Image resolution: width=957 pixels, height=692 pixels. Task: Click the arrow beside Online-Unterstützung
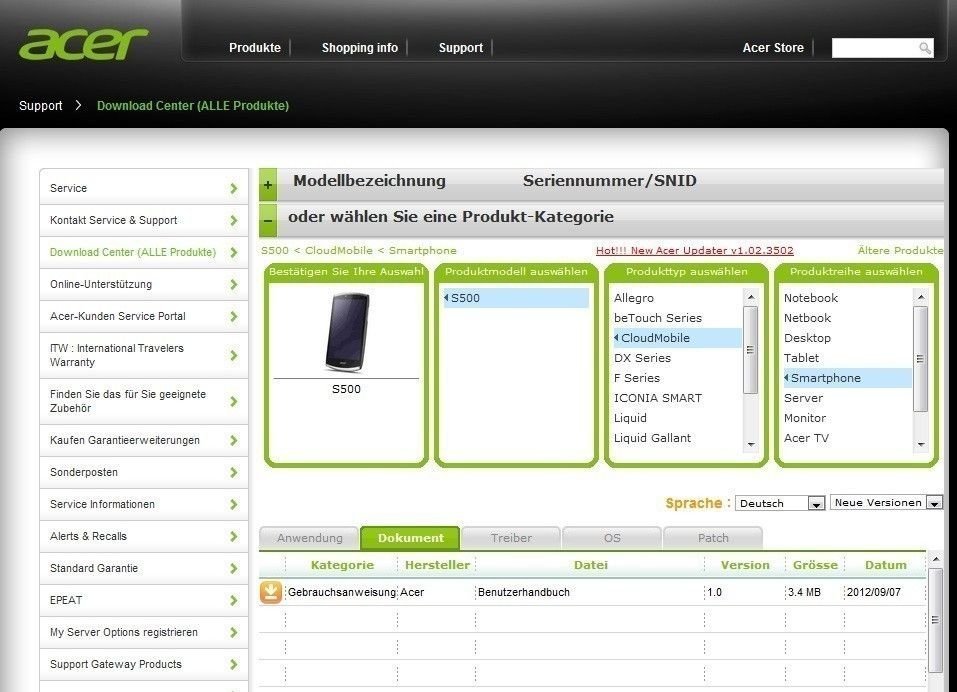pyautogui.click(x=234, y=284)
